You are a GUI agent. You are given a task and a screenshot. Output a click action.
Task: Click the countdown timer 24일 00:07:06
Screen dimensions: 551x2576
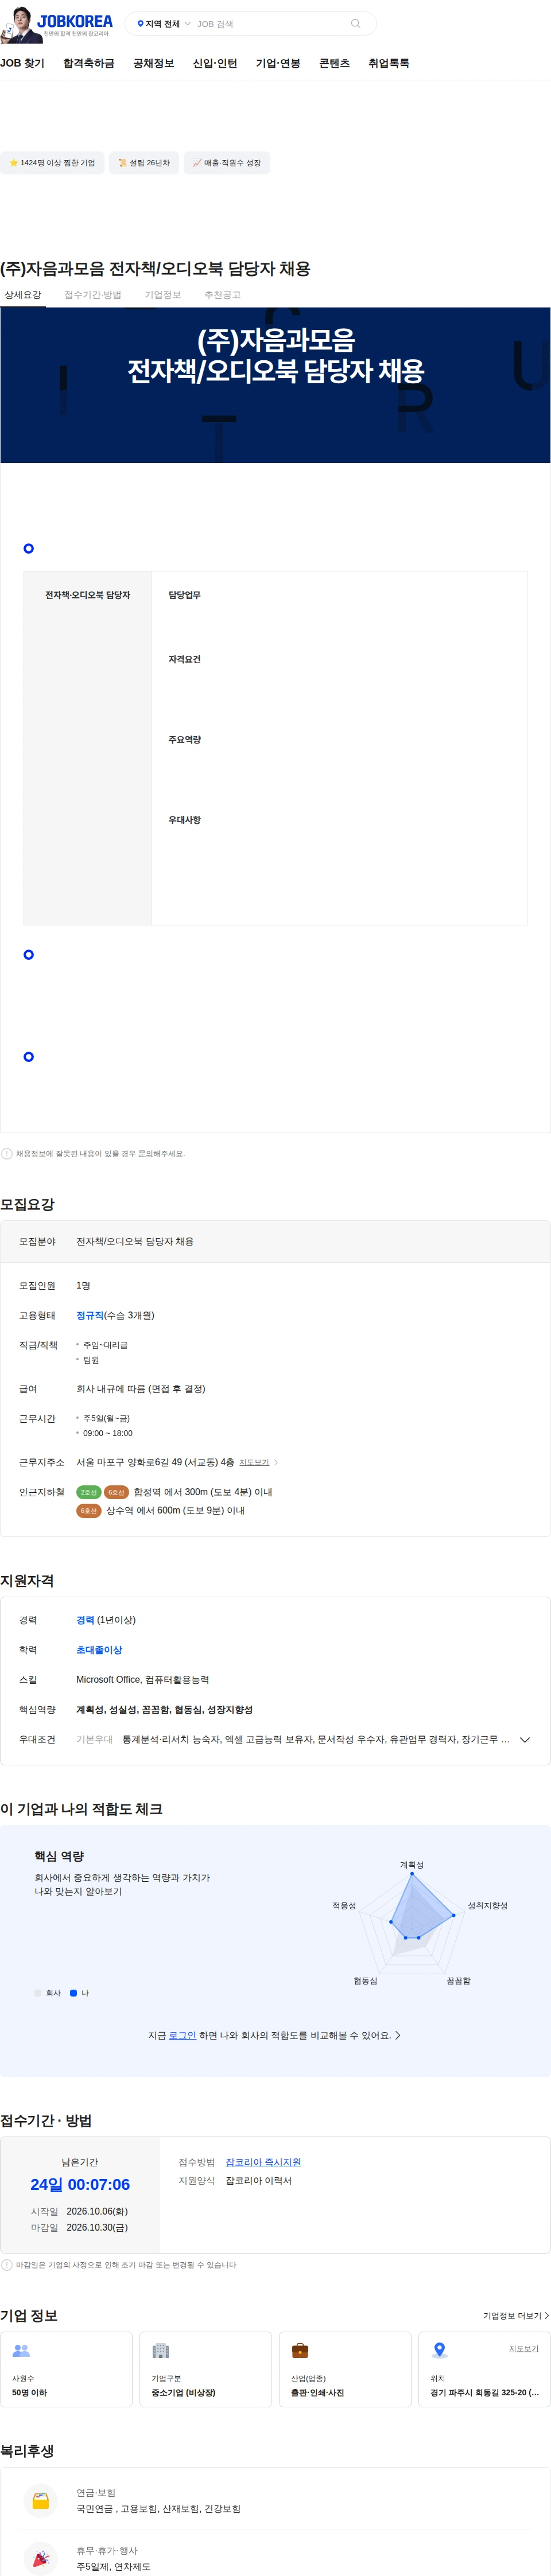click(x=80, y=2185)
